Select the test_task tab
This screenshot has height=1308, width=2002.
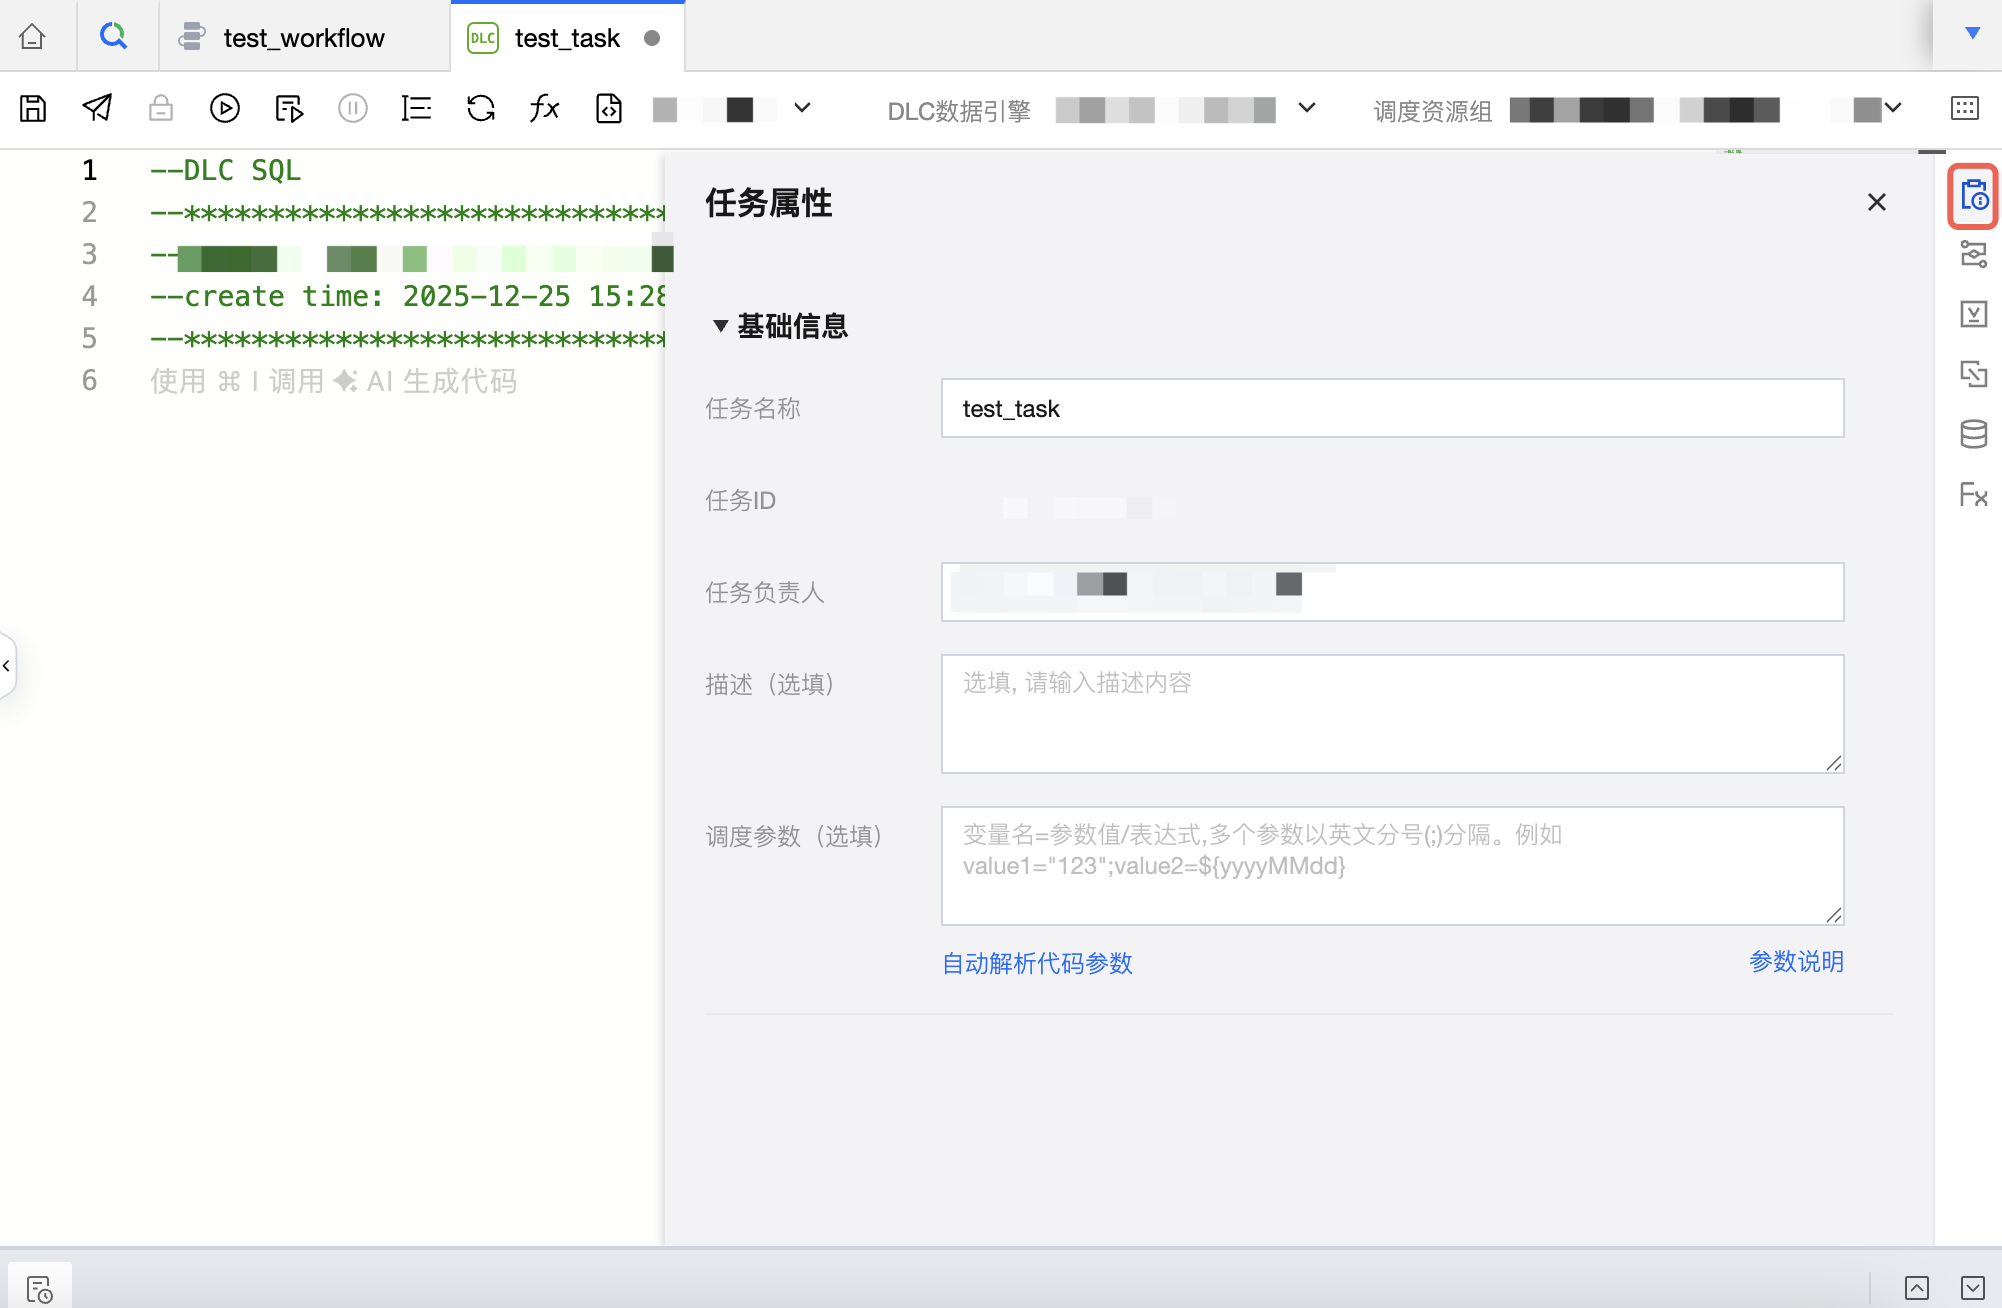[x=566, y=38]
